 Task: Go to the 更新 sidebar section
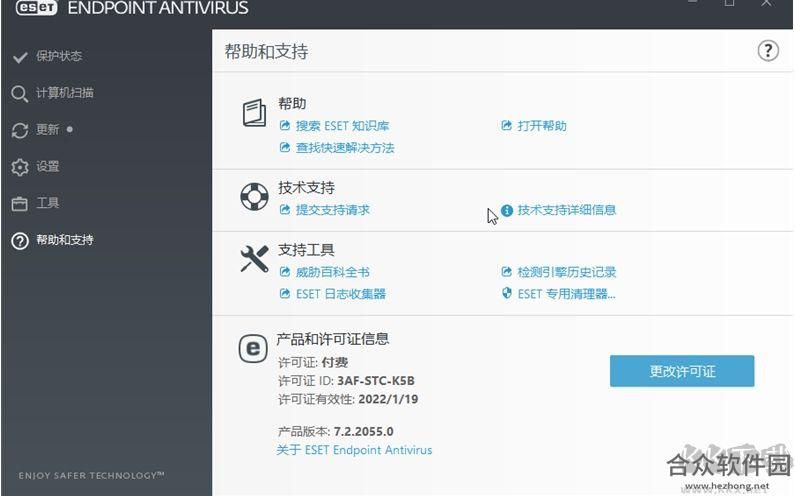[x=47, y=130]
